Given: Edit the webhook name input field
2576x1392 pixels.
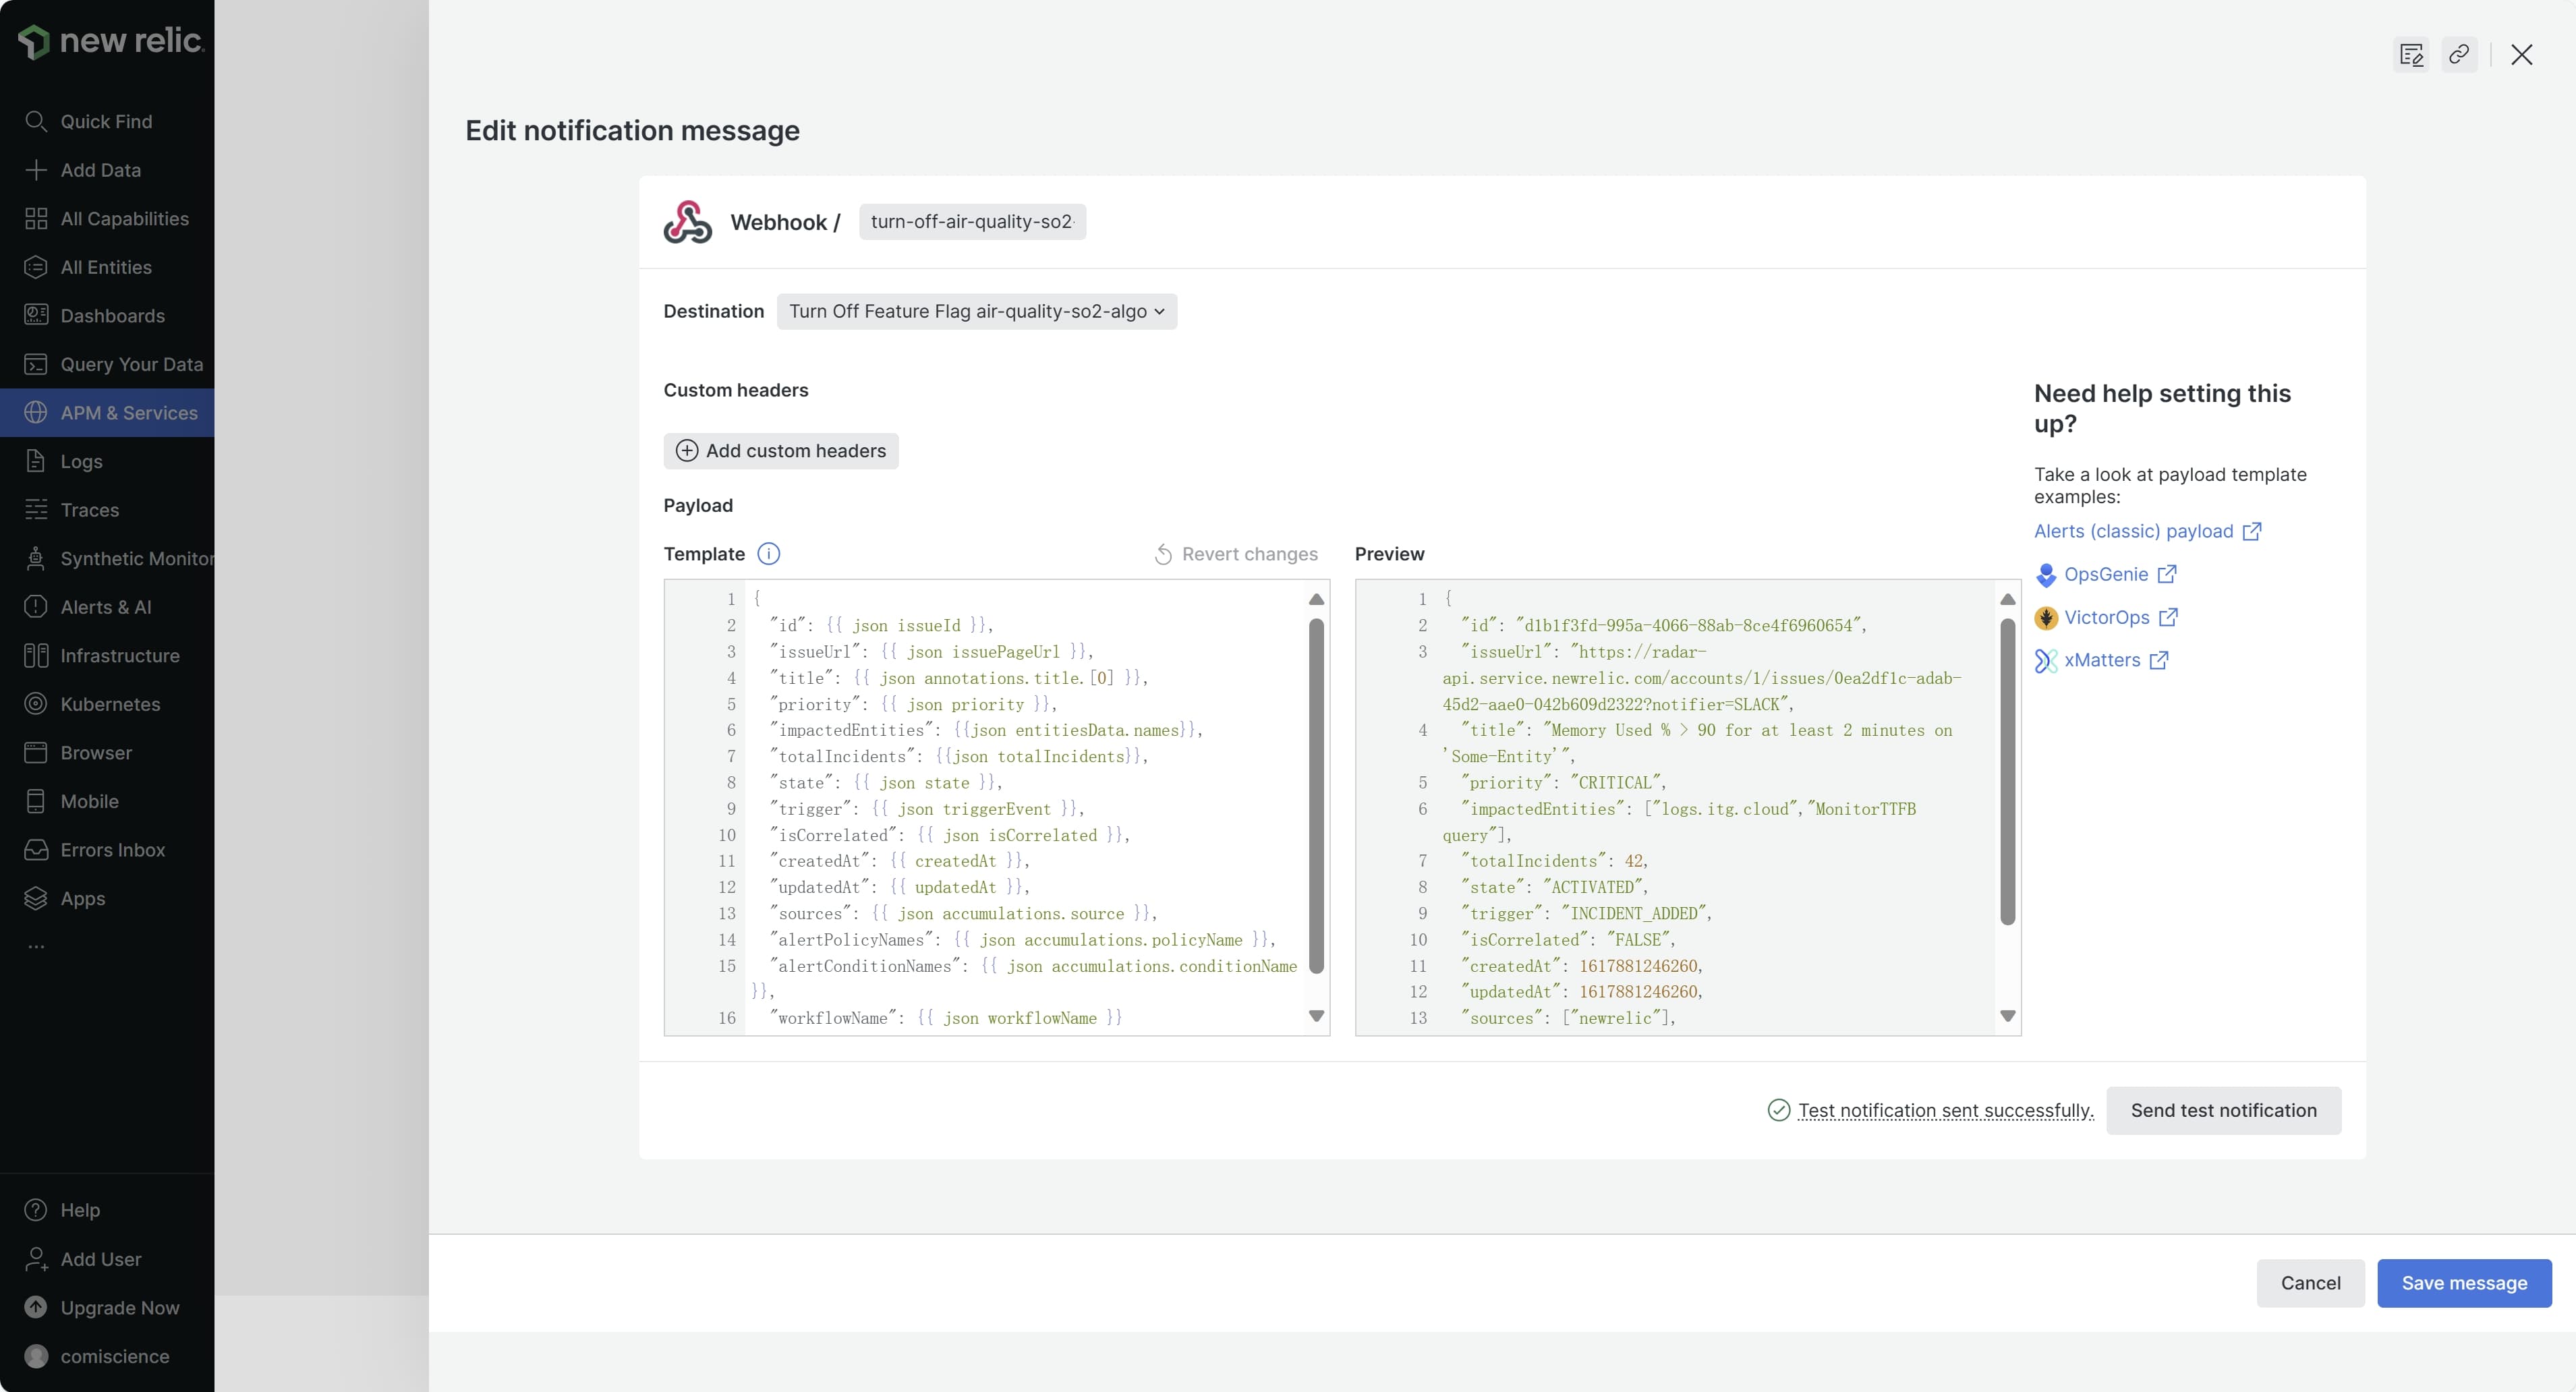Looking at the screenshot, I should click(972, 222).
